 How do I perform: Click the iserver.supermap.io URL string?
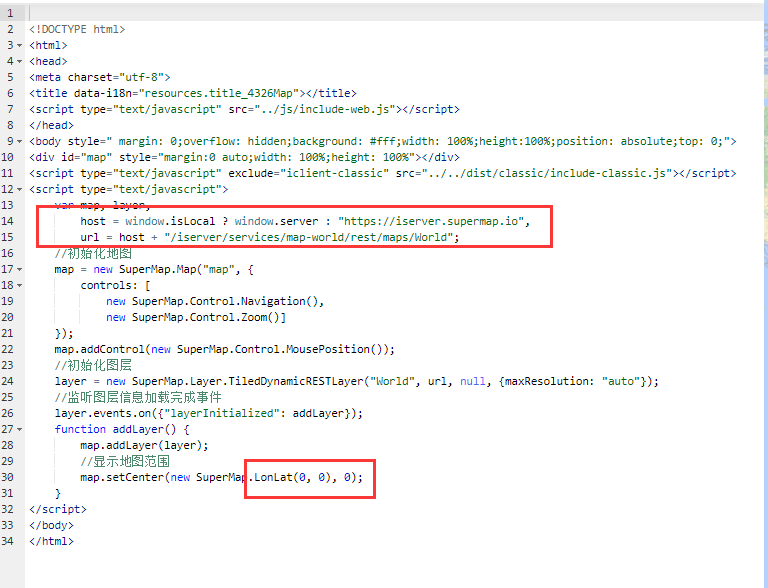pyautogui.click(x=431, y=221)
